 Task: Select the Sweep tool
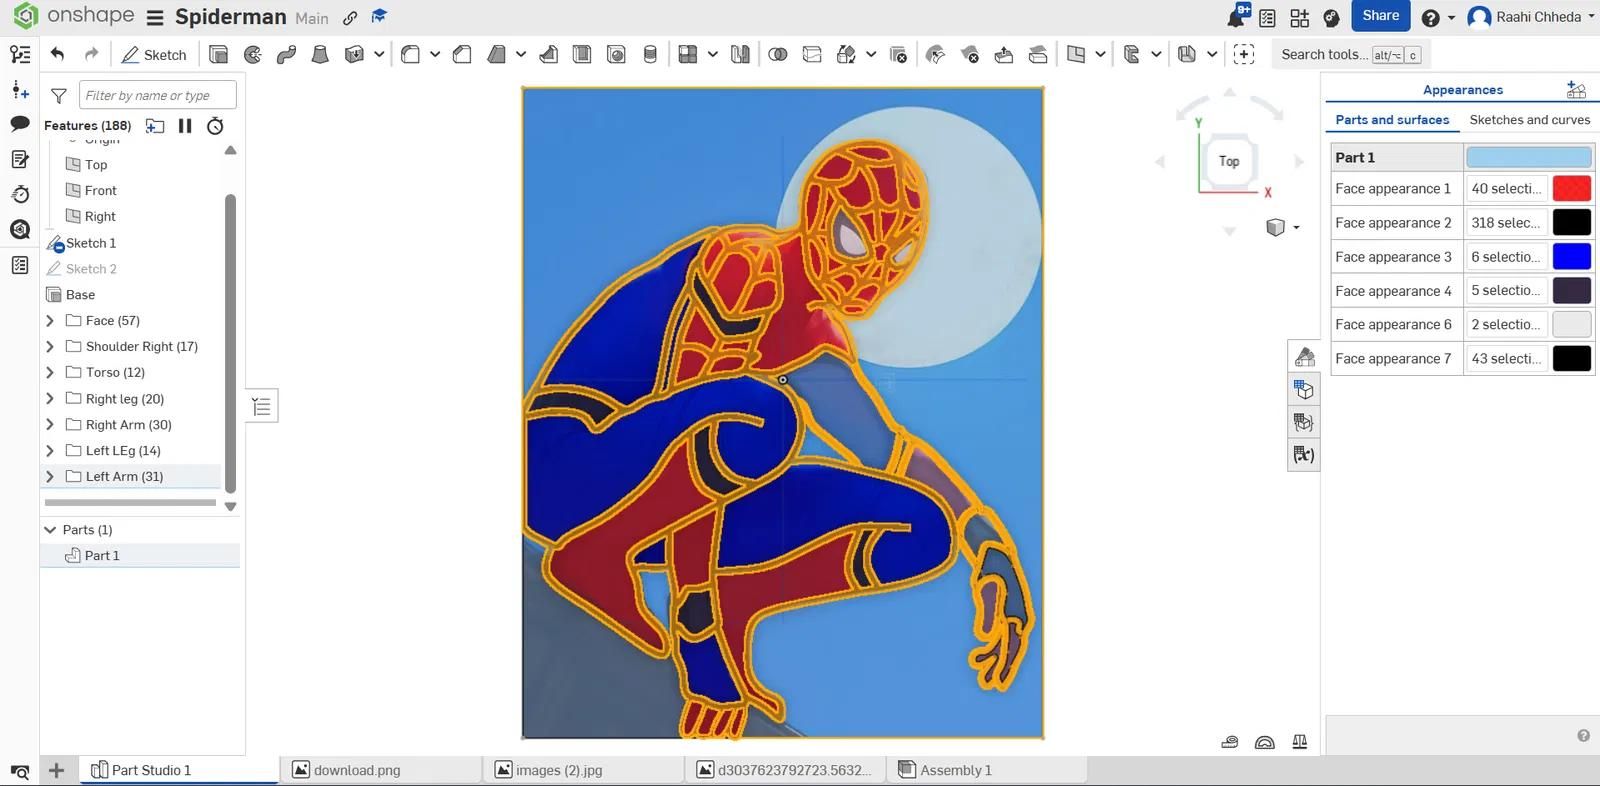click(286, 54)
